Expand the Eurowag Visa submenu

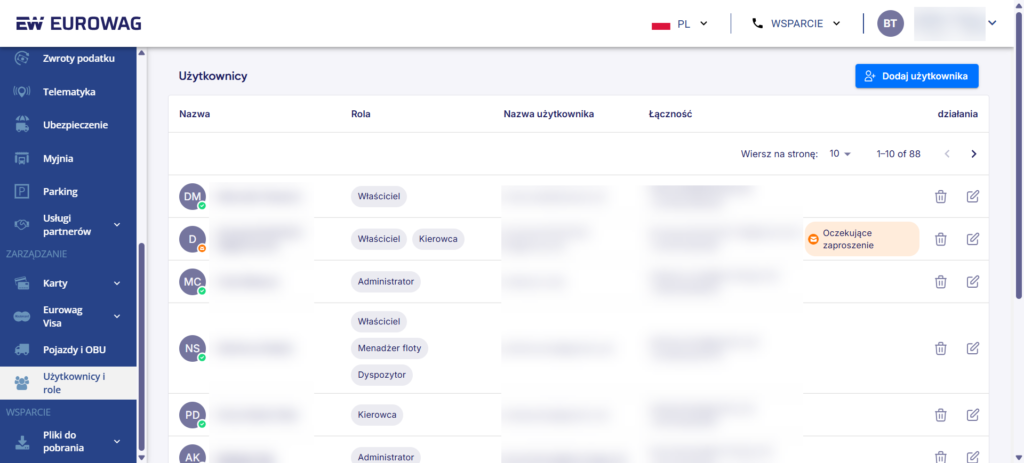point(117,316)
